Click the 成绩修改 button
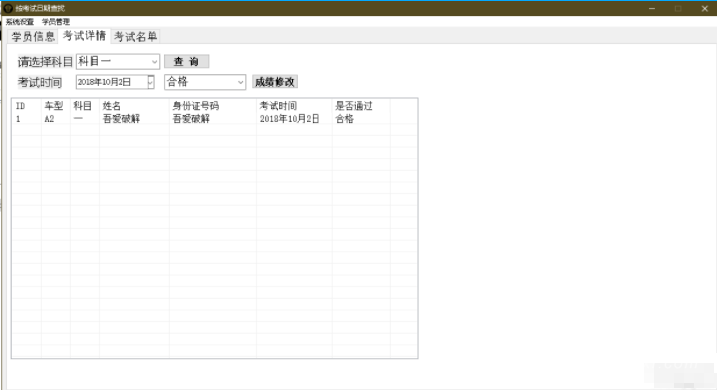The image size is (717, 390). click(x=275, y=82)
